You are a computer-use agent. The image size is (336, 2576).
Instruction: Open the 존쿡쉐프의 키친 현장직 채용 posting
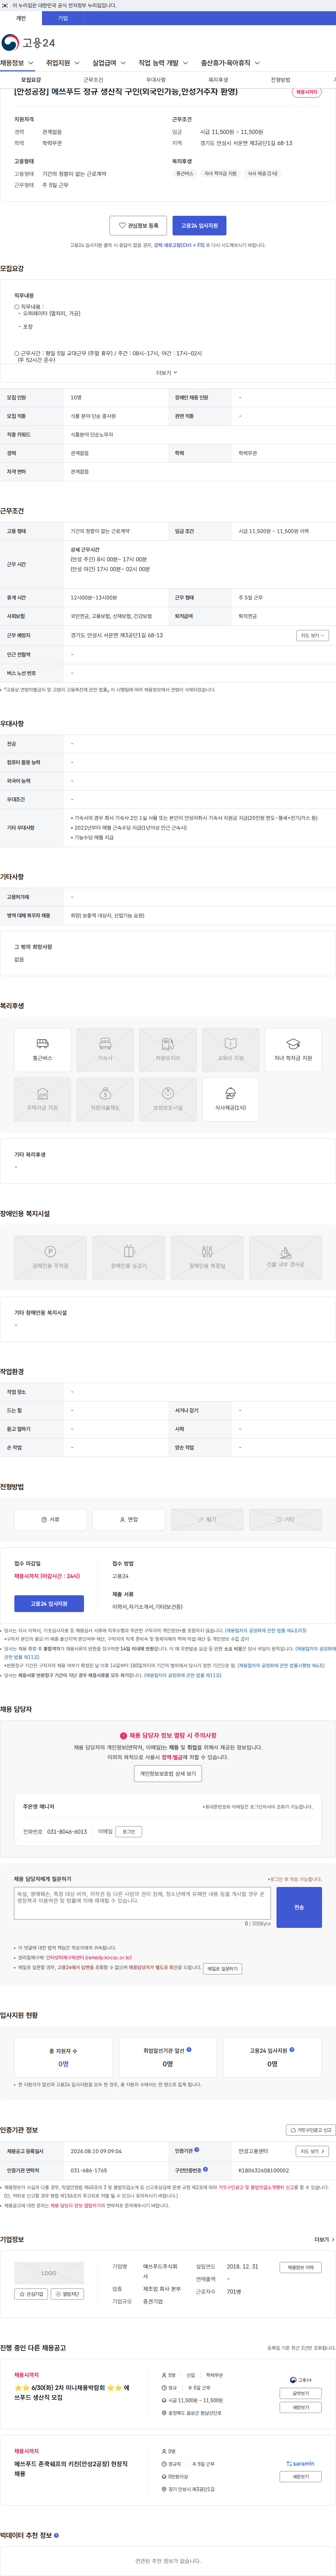[x=71, y=2469]
